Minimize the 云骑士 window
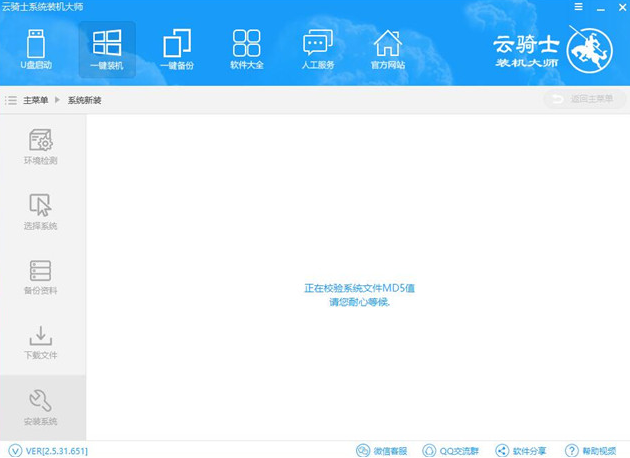The image size is (630, 458). (601, 7)
